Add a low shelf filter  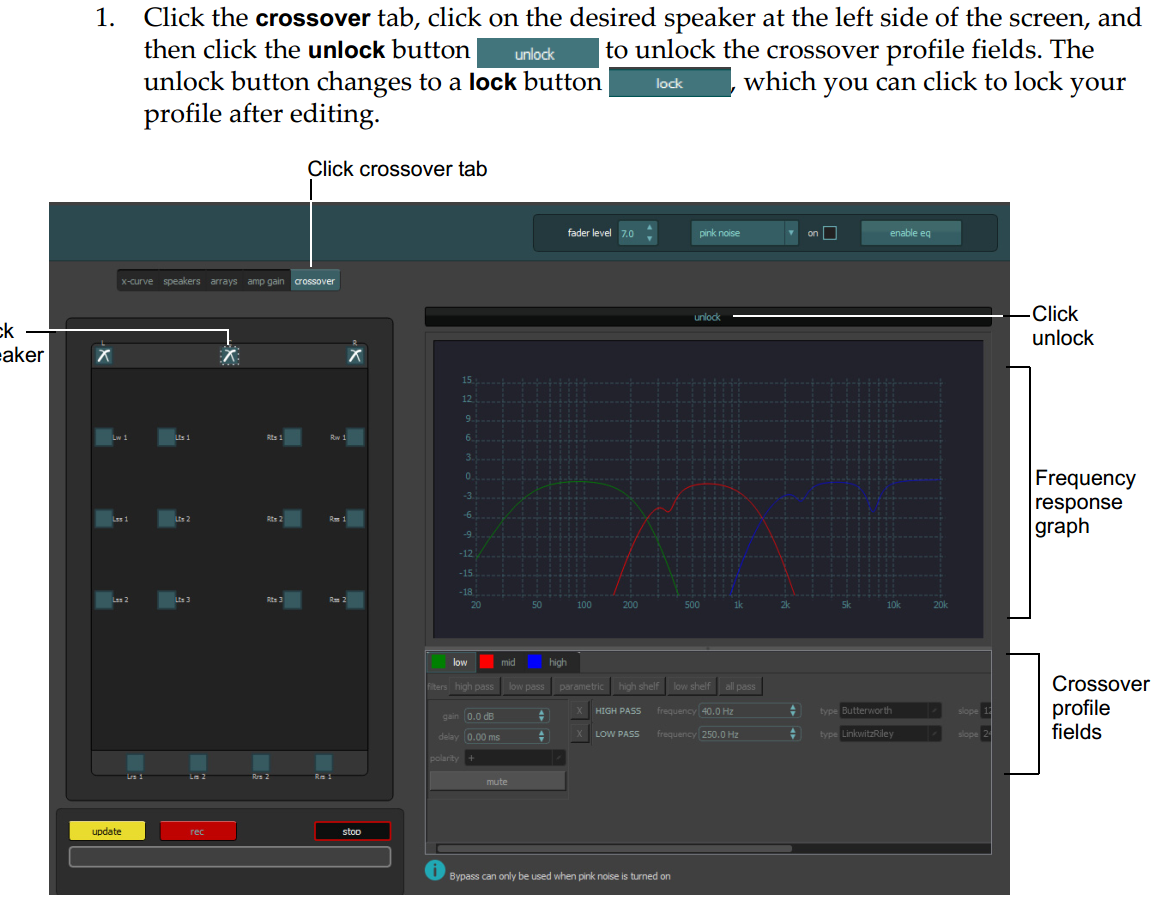[x=692, y=686]
